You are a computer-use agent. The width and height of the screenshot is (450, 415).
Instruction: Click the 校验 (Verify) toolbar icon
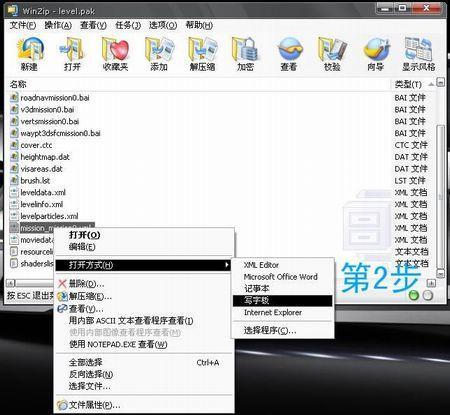pos(332,54)
